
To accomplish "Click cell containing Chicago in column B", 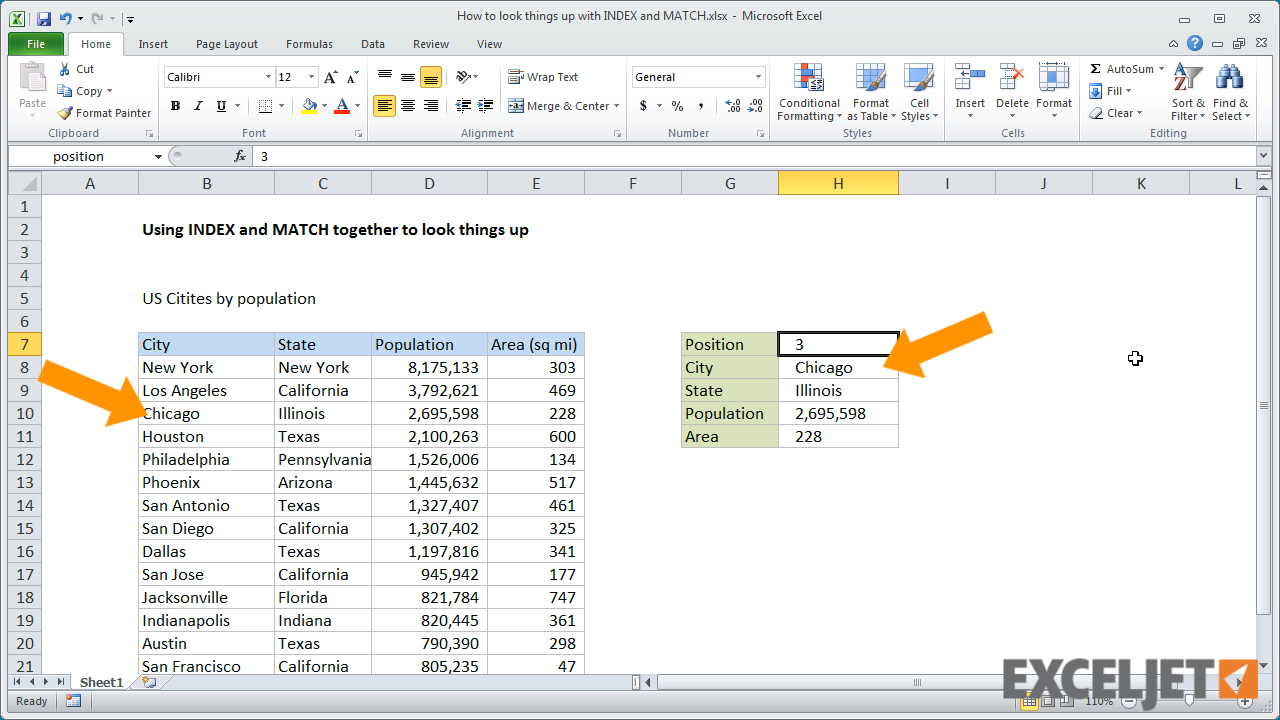I will [206, 413].
